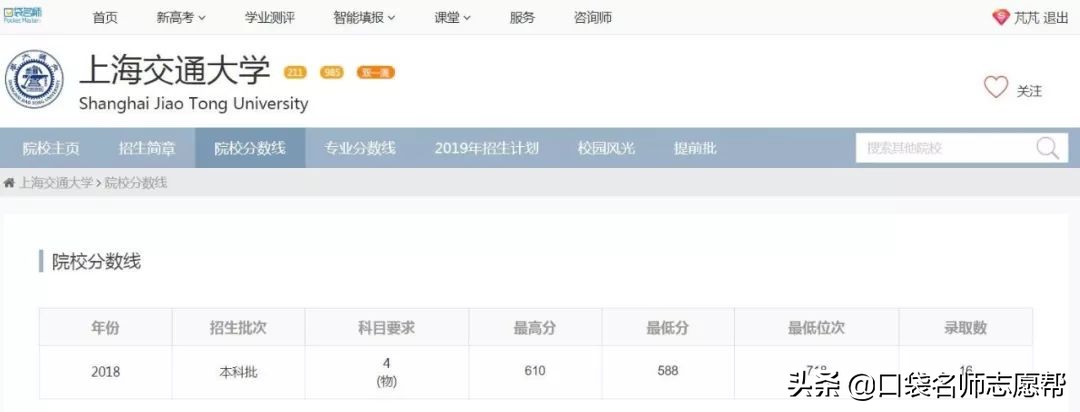1080x412 pixels.
Task: Open the 咨询师 menu item
Action: point(592,19)
